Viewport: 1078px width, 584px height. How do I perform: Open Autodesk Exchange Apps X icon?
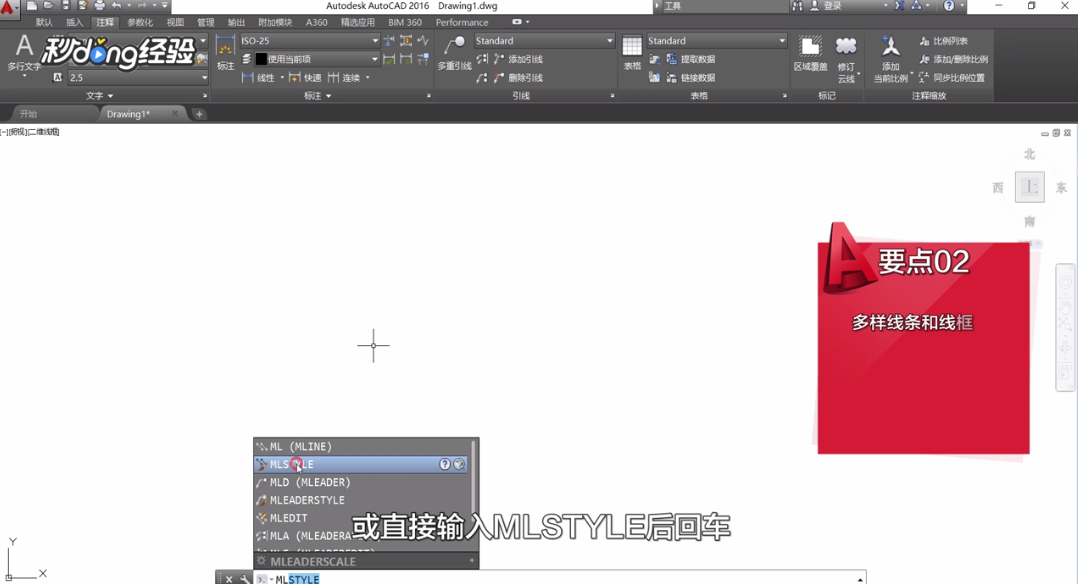(899, 6)
